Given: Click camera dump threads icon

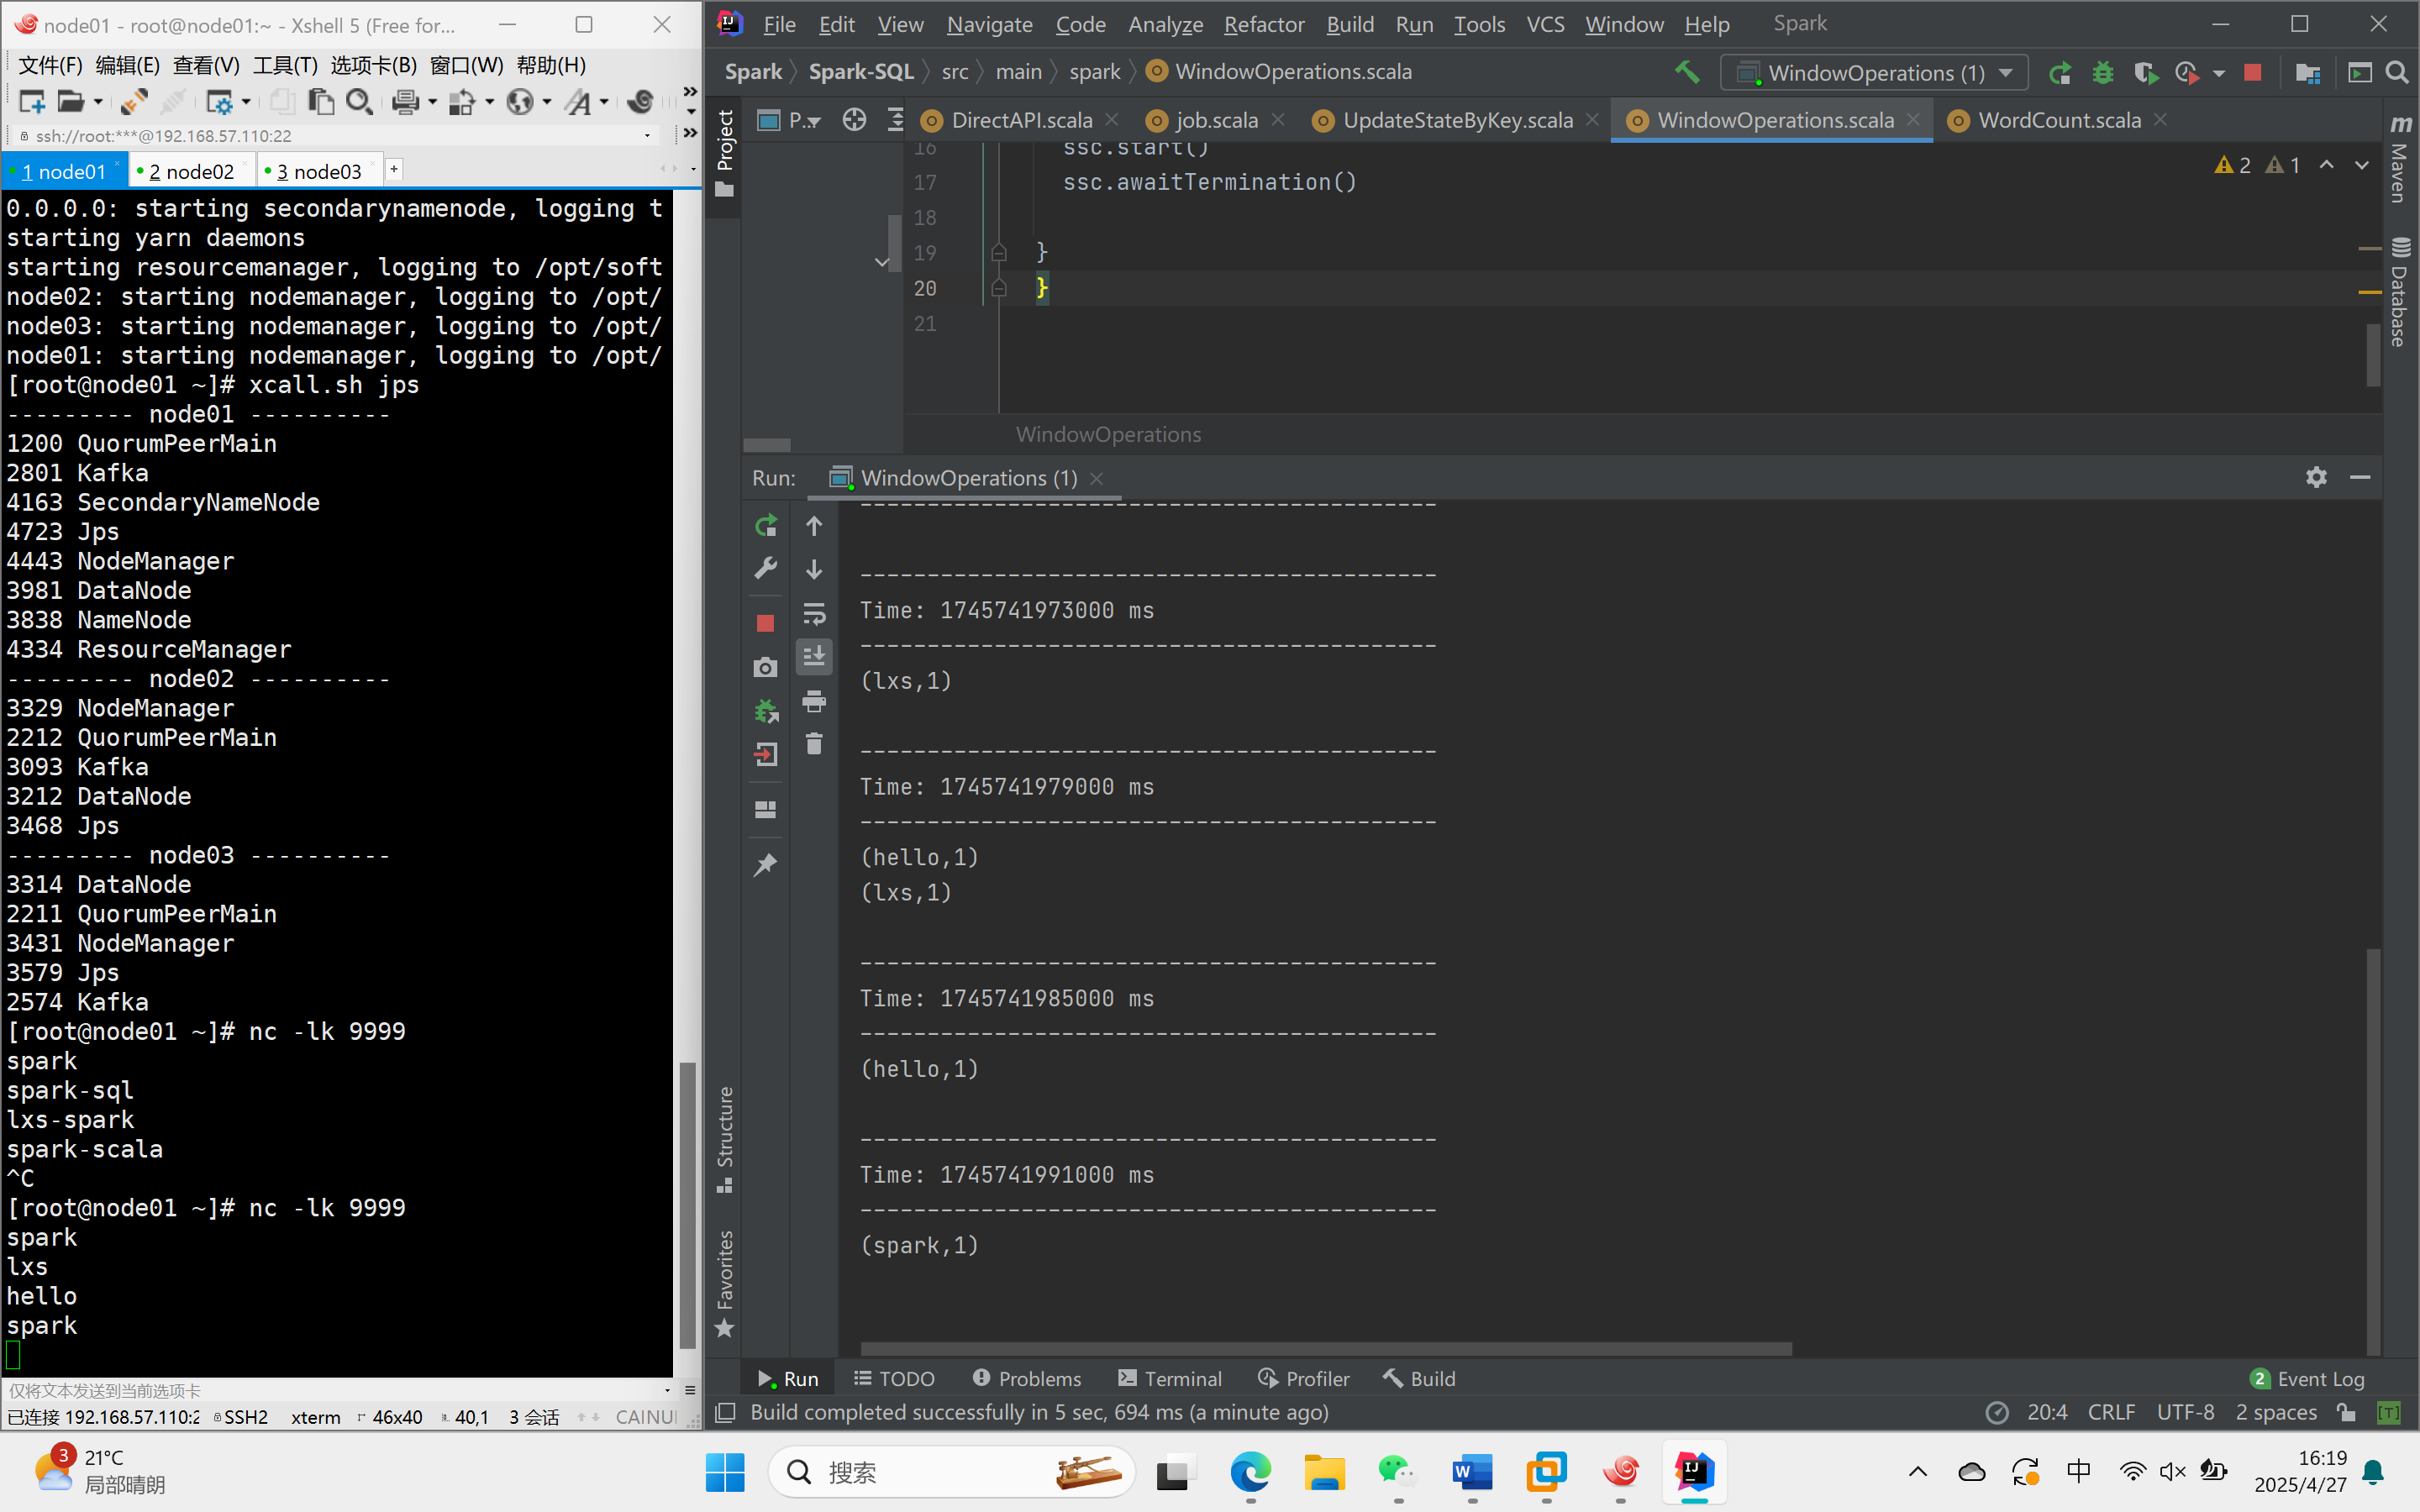Looking at the screenshot, I should click(765, 667).
